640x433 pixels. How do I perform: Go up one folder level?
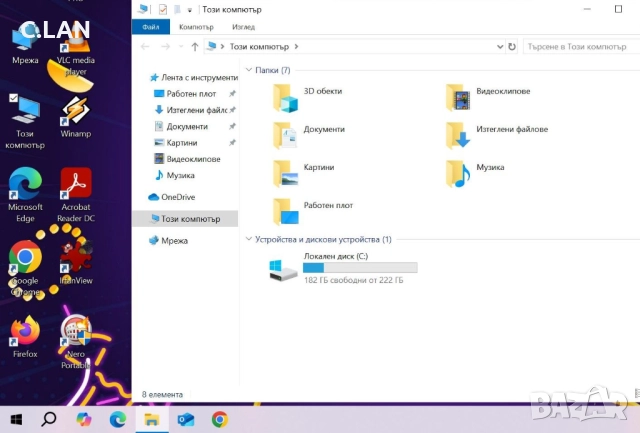point(195,47)
